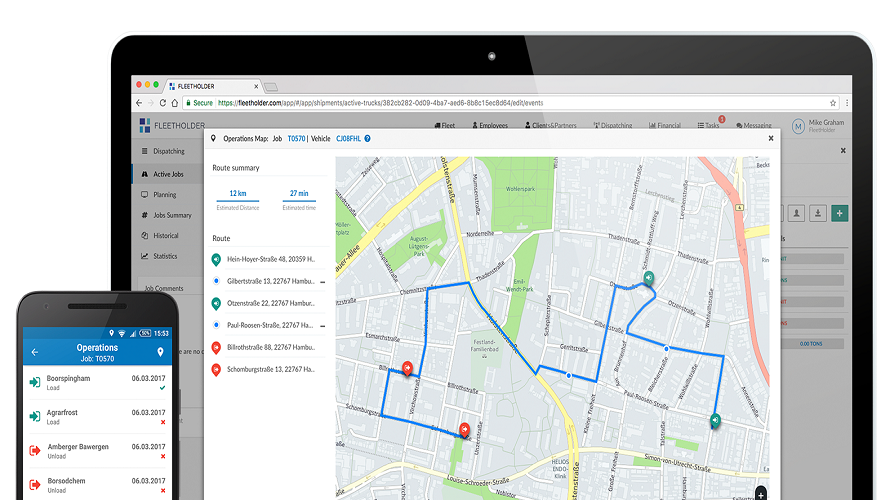Click the Fleetholder logo

tap(173, 125)
